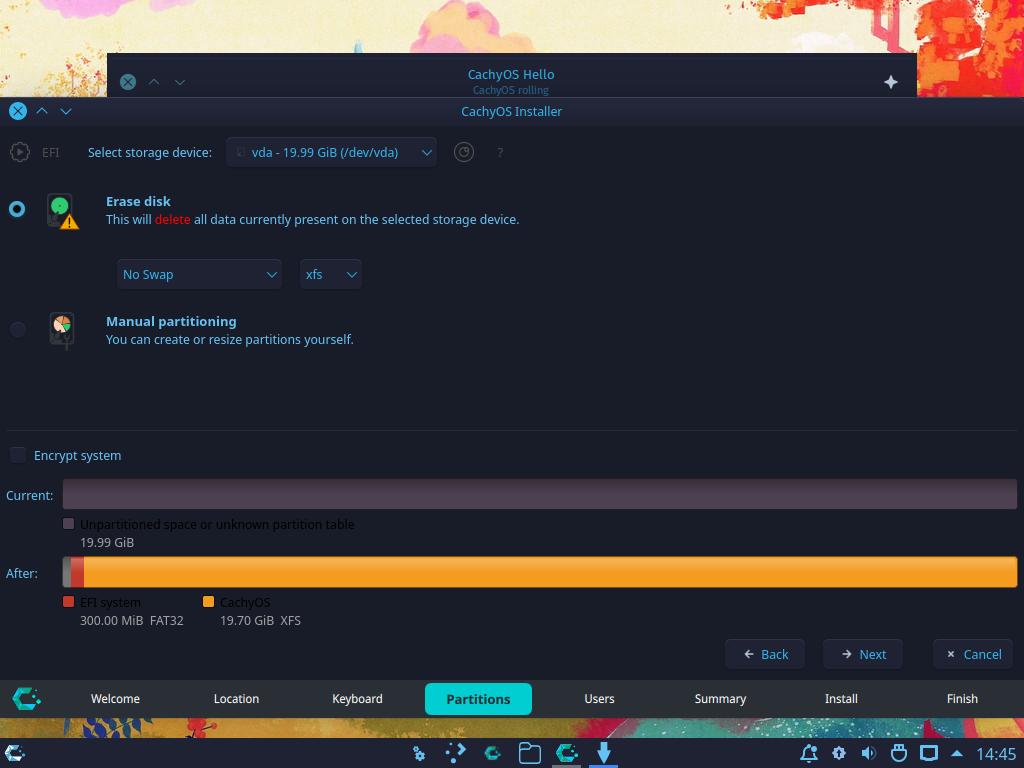Click the 'CachyOS Hello' window title
1024x768 pixels.
(x=511, y=74)
